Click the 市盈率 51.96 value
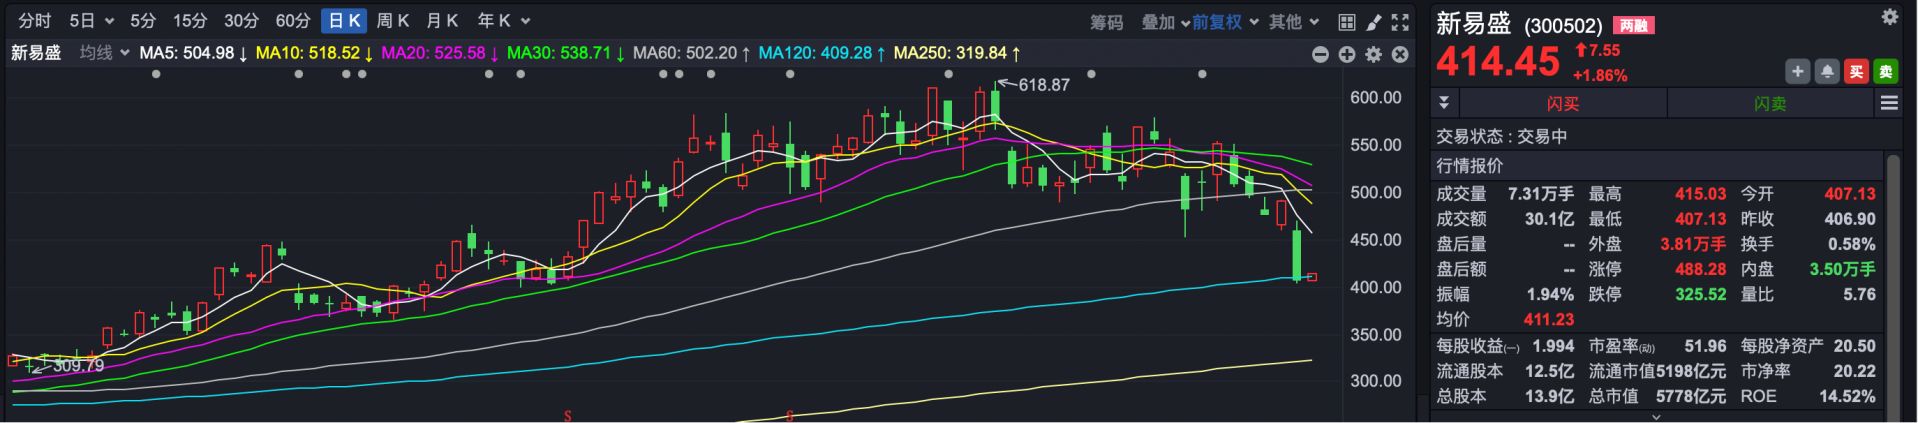 click(x=1705, y=346)
